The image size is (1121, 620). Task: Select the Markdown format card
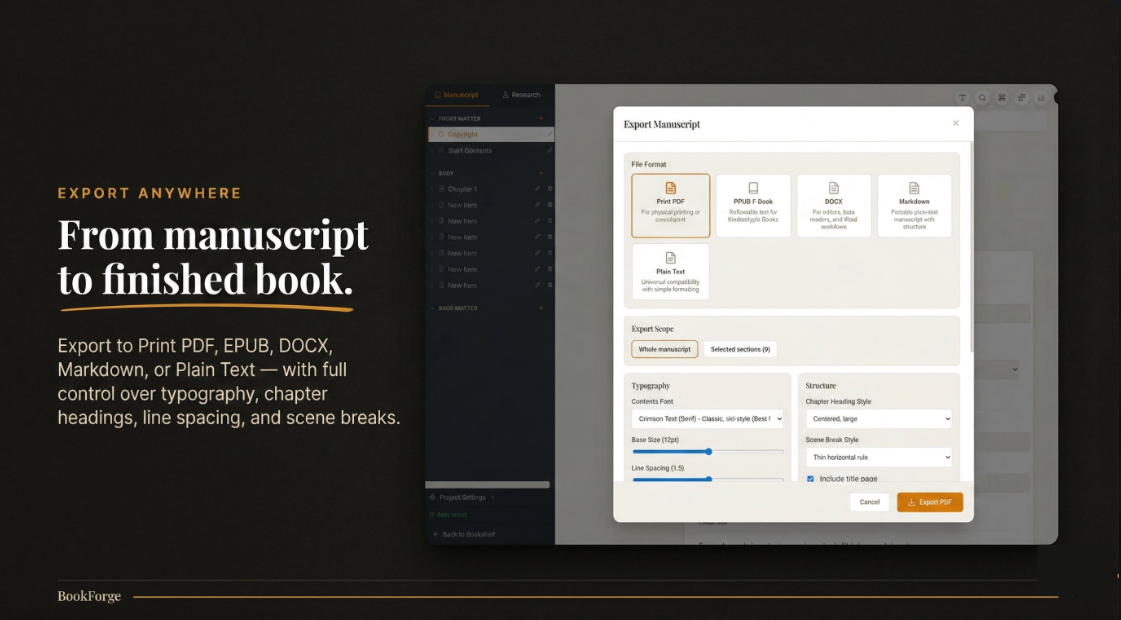pos(914,206)
